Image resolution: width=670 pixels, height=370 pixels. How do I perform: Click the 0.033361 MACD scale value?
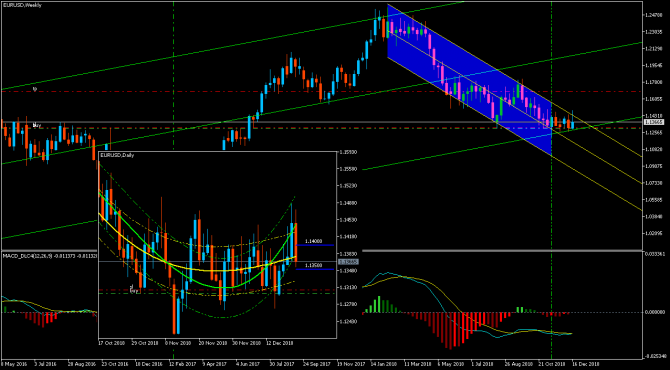[x=654, y=254]
